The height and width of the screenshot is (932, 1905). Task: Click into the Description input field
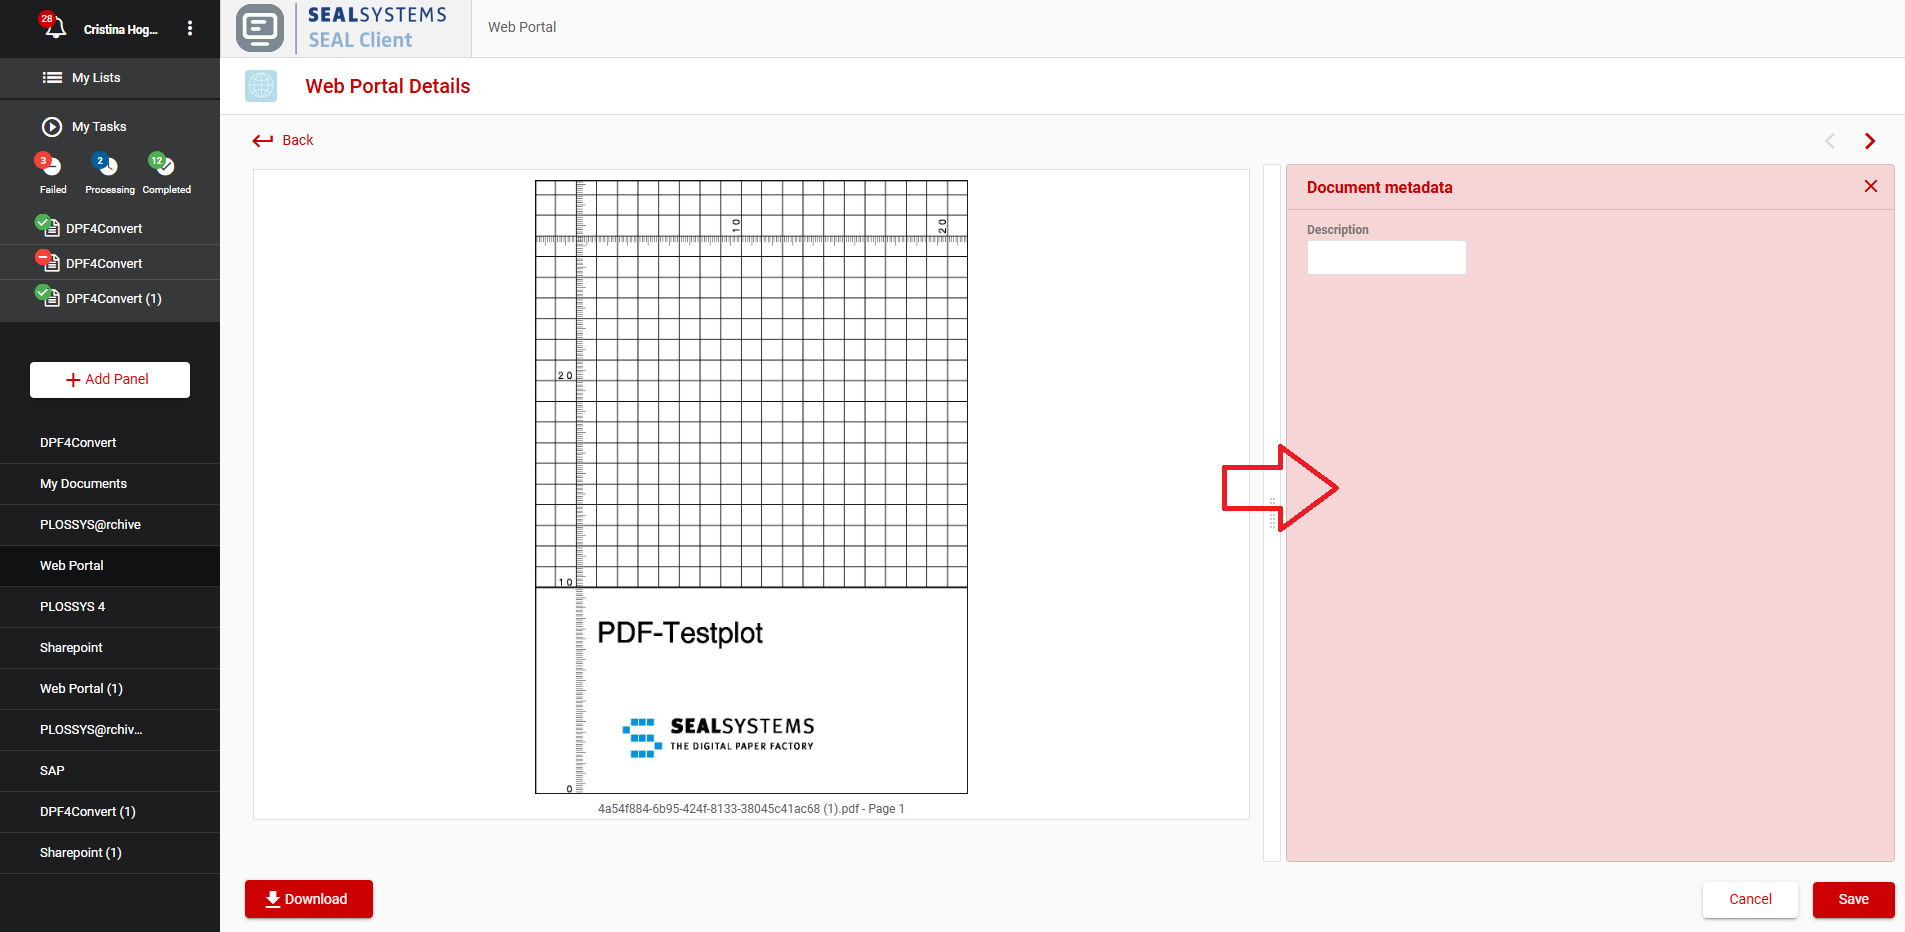pos(1386,258)
